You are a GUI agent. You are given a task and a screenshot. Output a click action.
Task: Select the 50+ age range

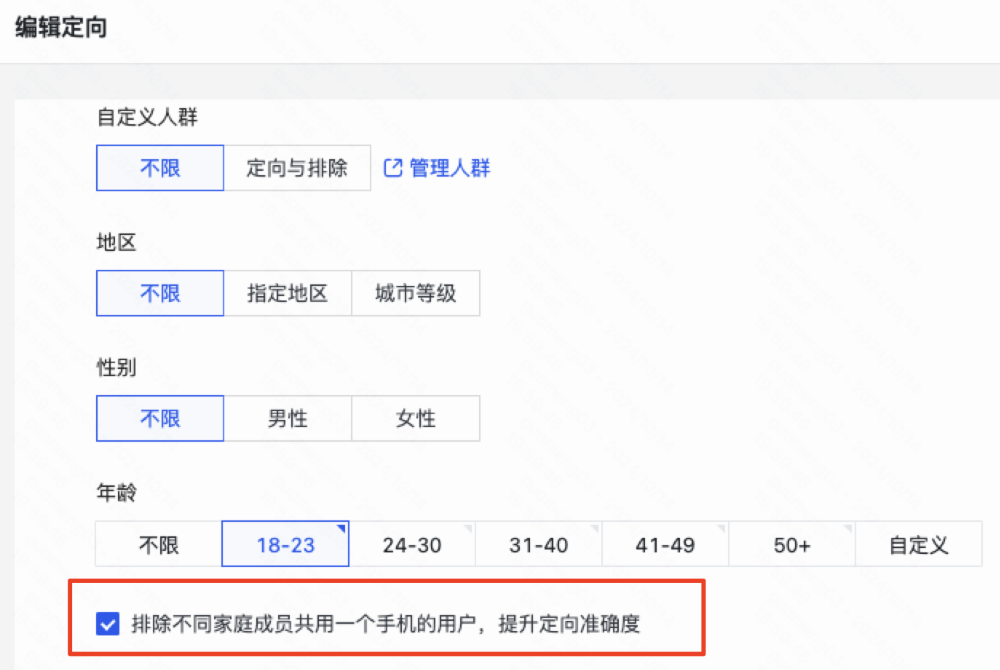(792, 543)
